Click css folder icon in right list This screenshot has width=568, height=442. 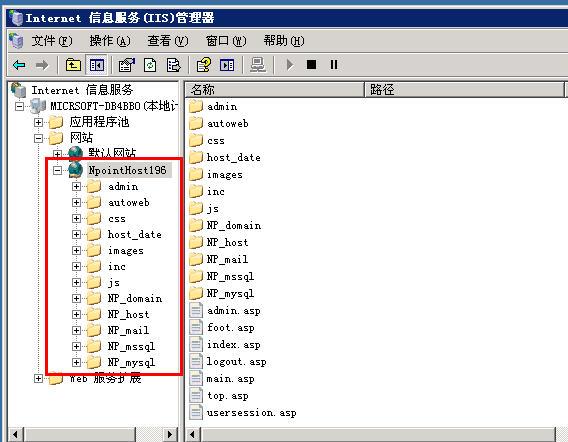click(x=196, y=141)
